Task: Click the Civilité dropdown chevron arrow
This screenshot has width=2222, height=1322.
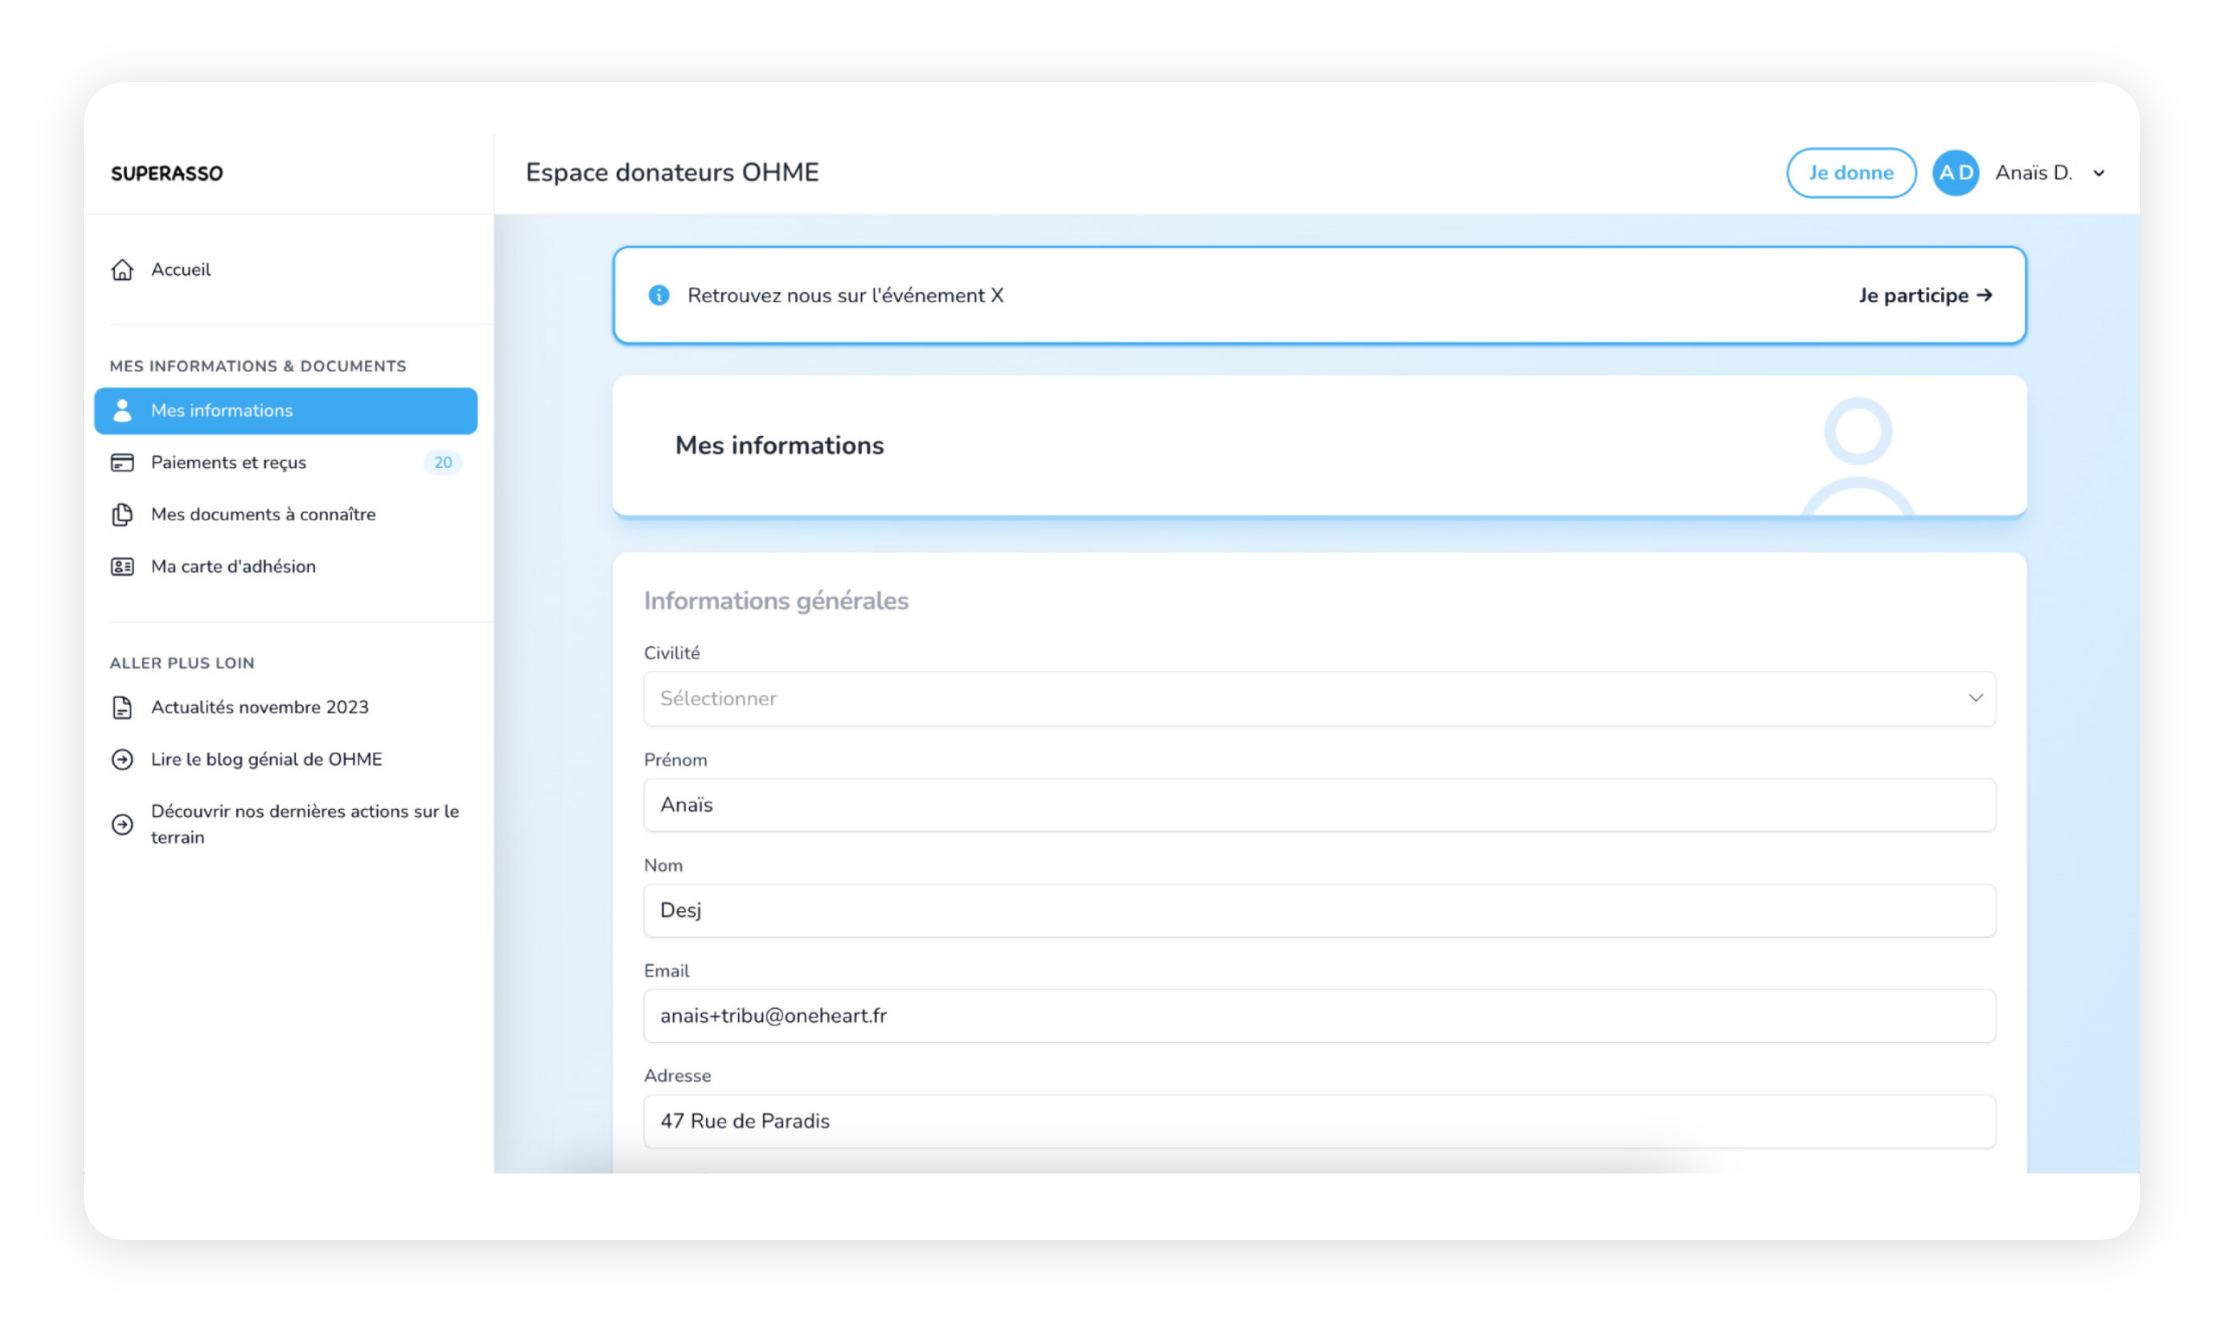Action: 1975,698
